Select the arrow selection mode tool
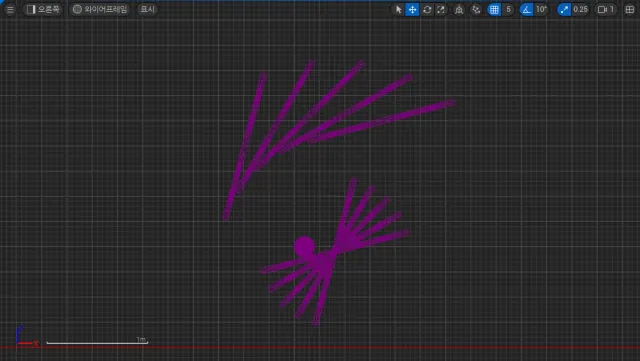This screenshot has height=361, width=640. (x=398, y=9)
